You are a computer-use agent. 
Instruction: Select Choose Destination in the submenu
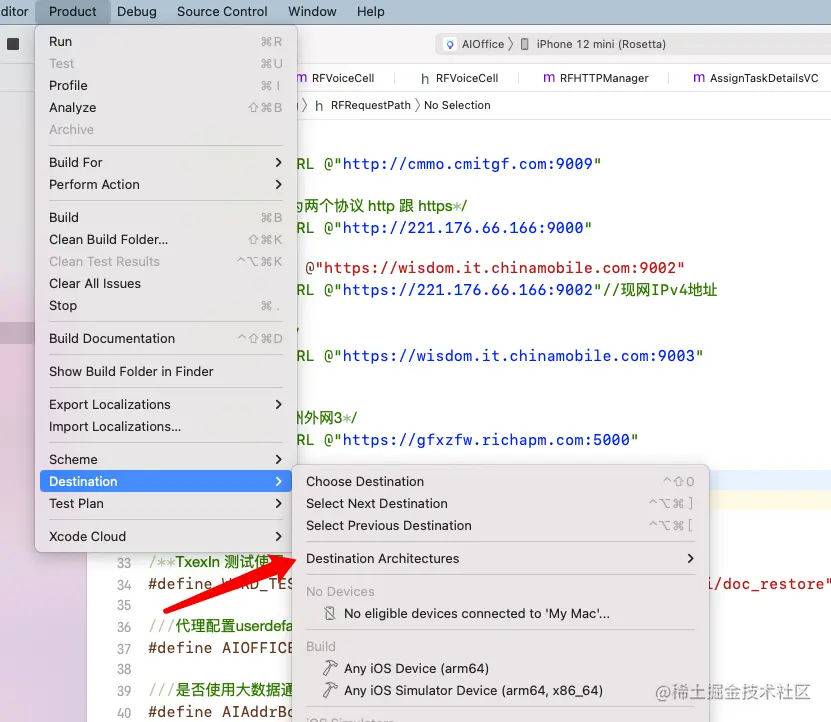click(x=500, y=481)
